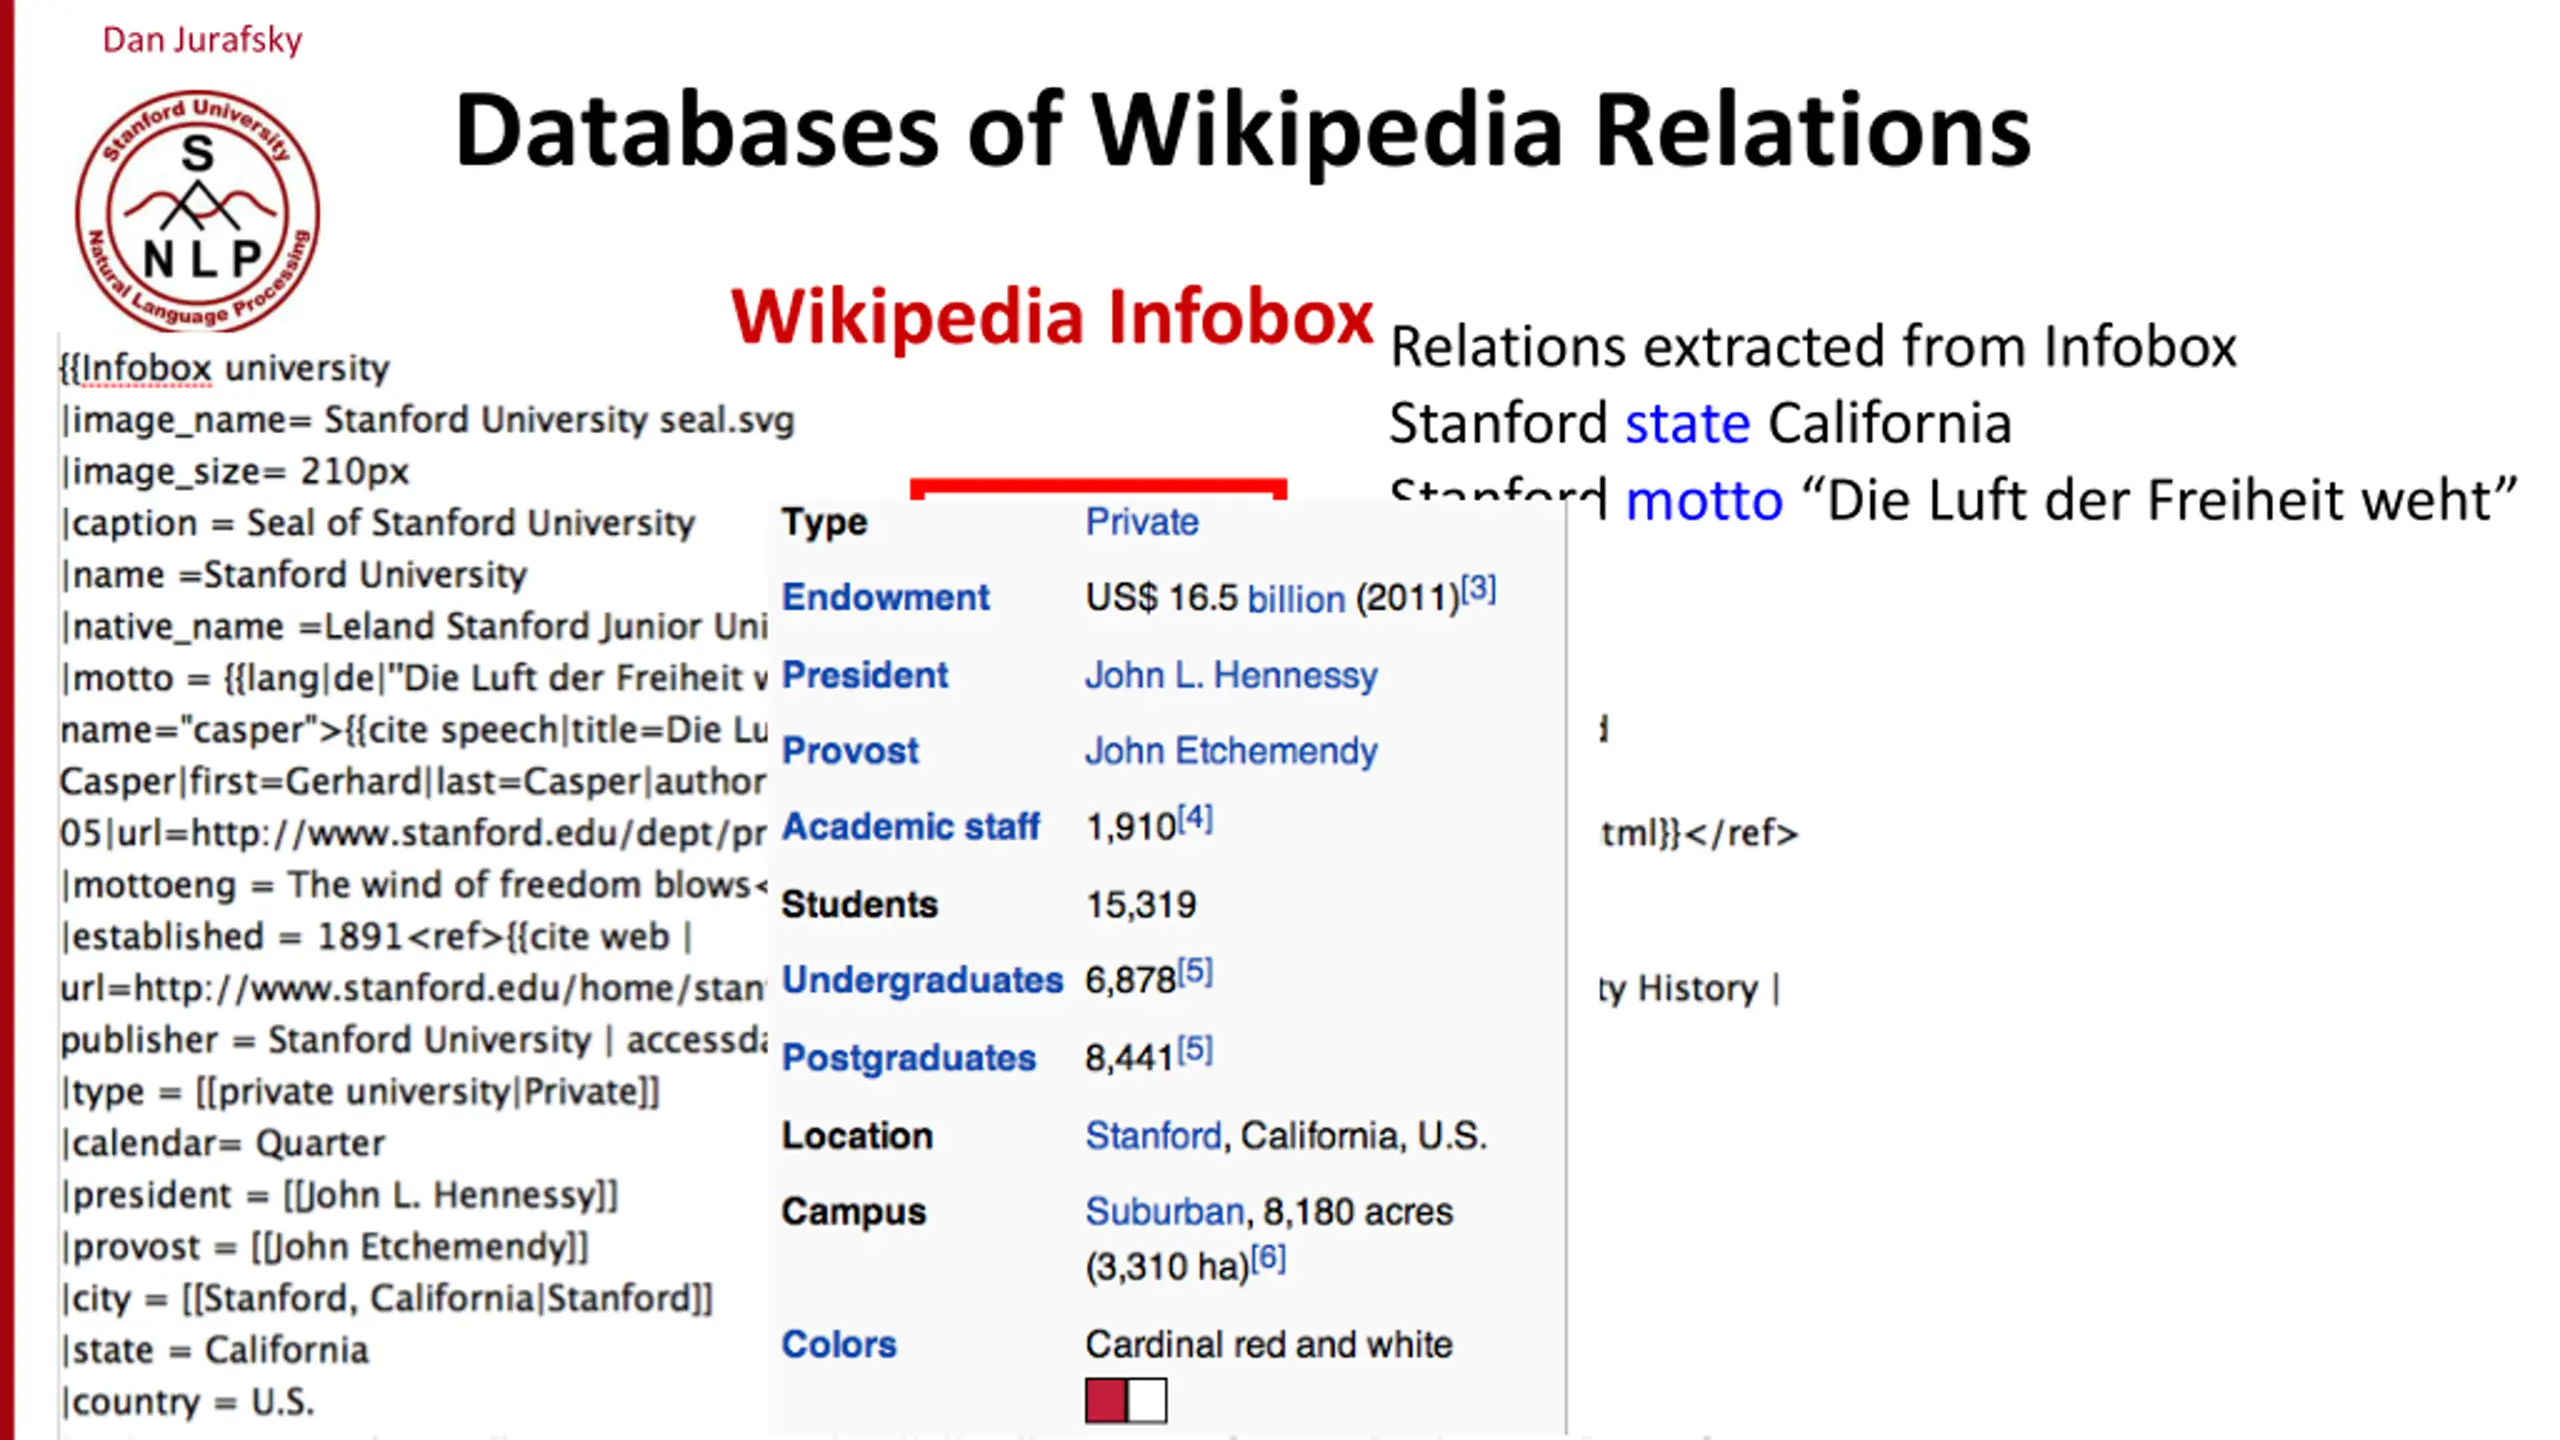The image size is (2560, 1440).
Task: Click the Postgraduates link
Action: point(908,1058)
